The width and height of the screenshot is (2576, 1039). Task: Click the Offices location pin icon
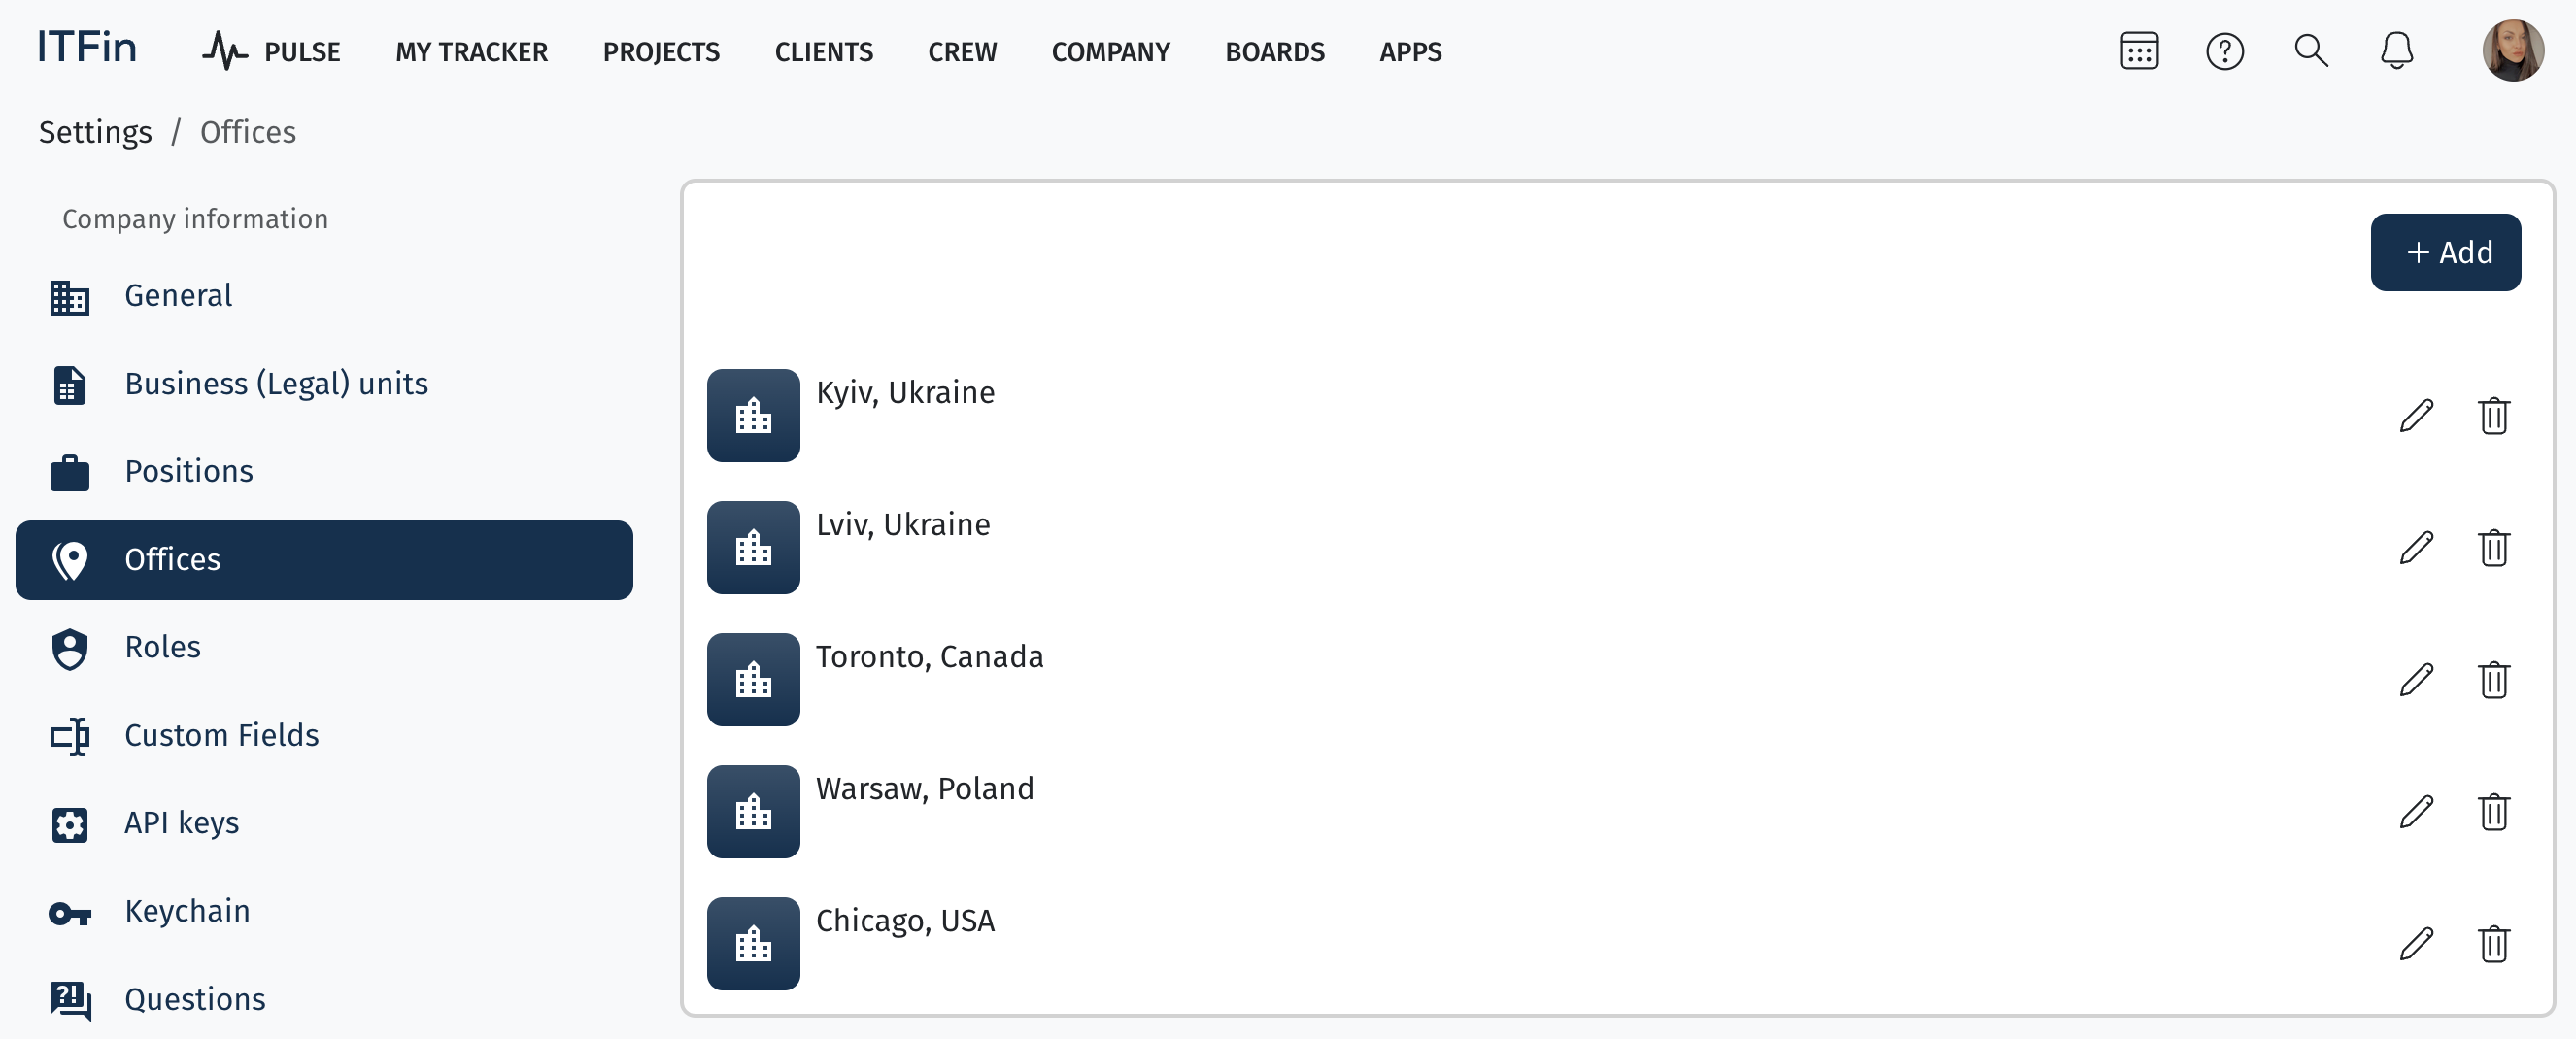(70, 560)
